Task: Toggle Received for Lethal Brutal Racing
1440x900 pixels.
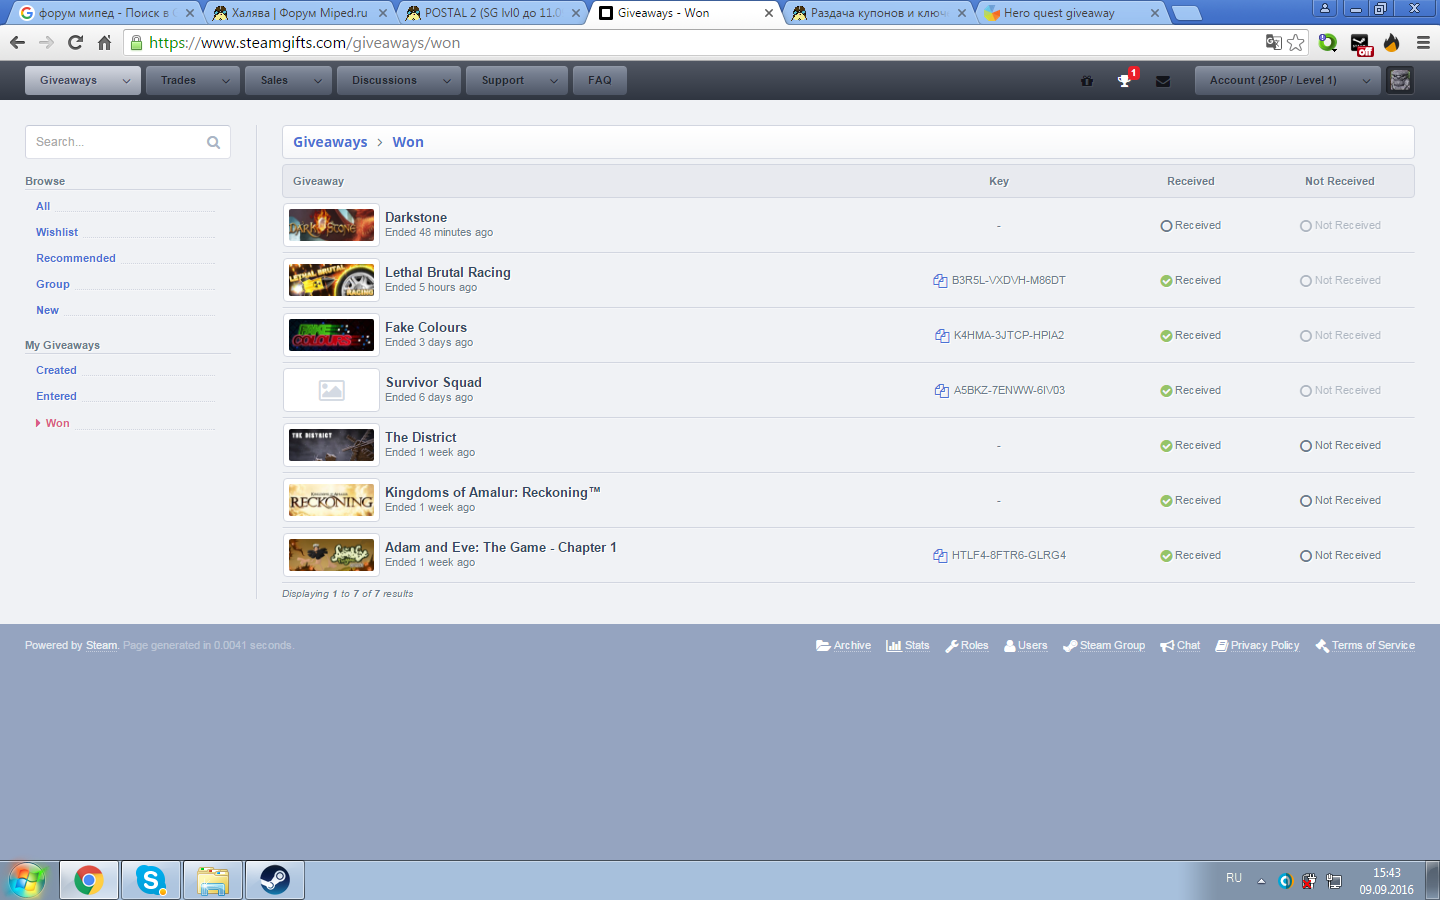Action: (1190, 281)
